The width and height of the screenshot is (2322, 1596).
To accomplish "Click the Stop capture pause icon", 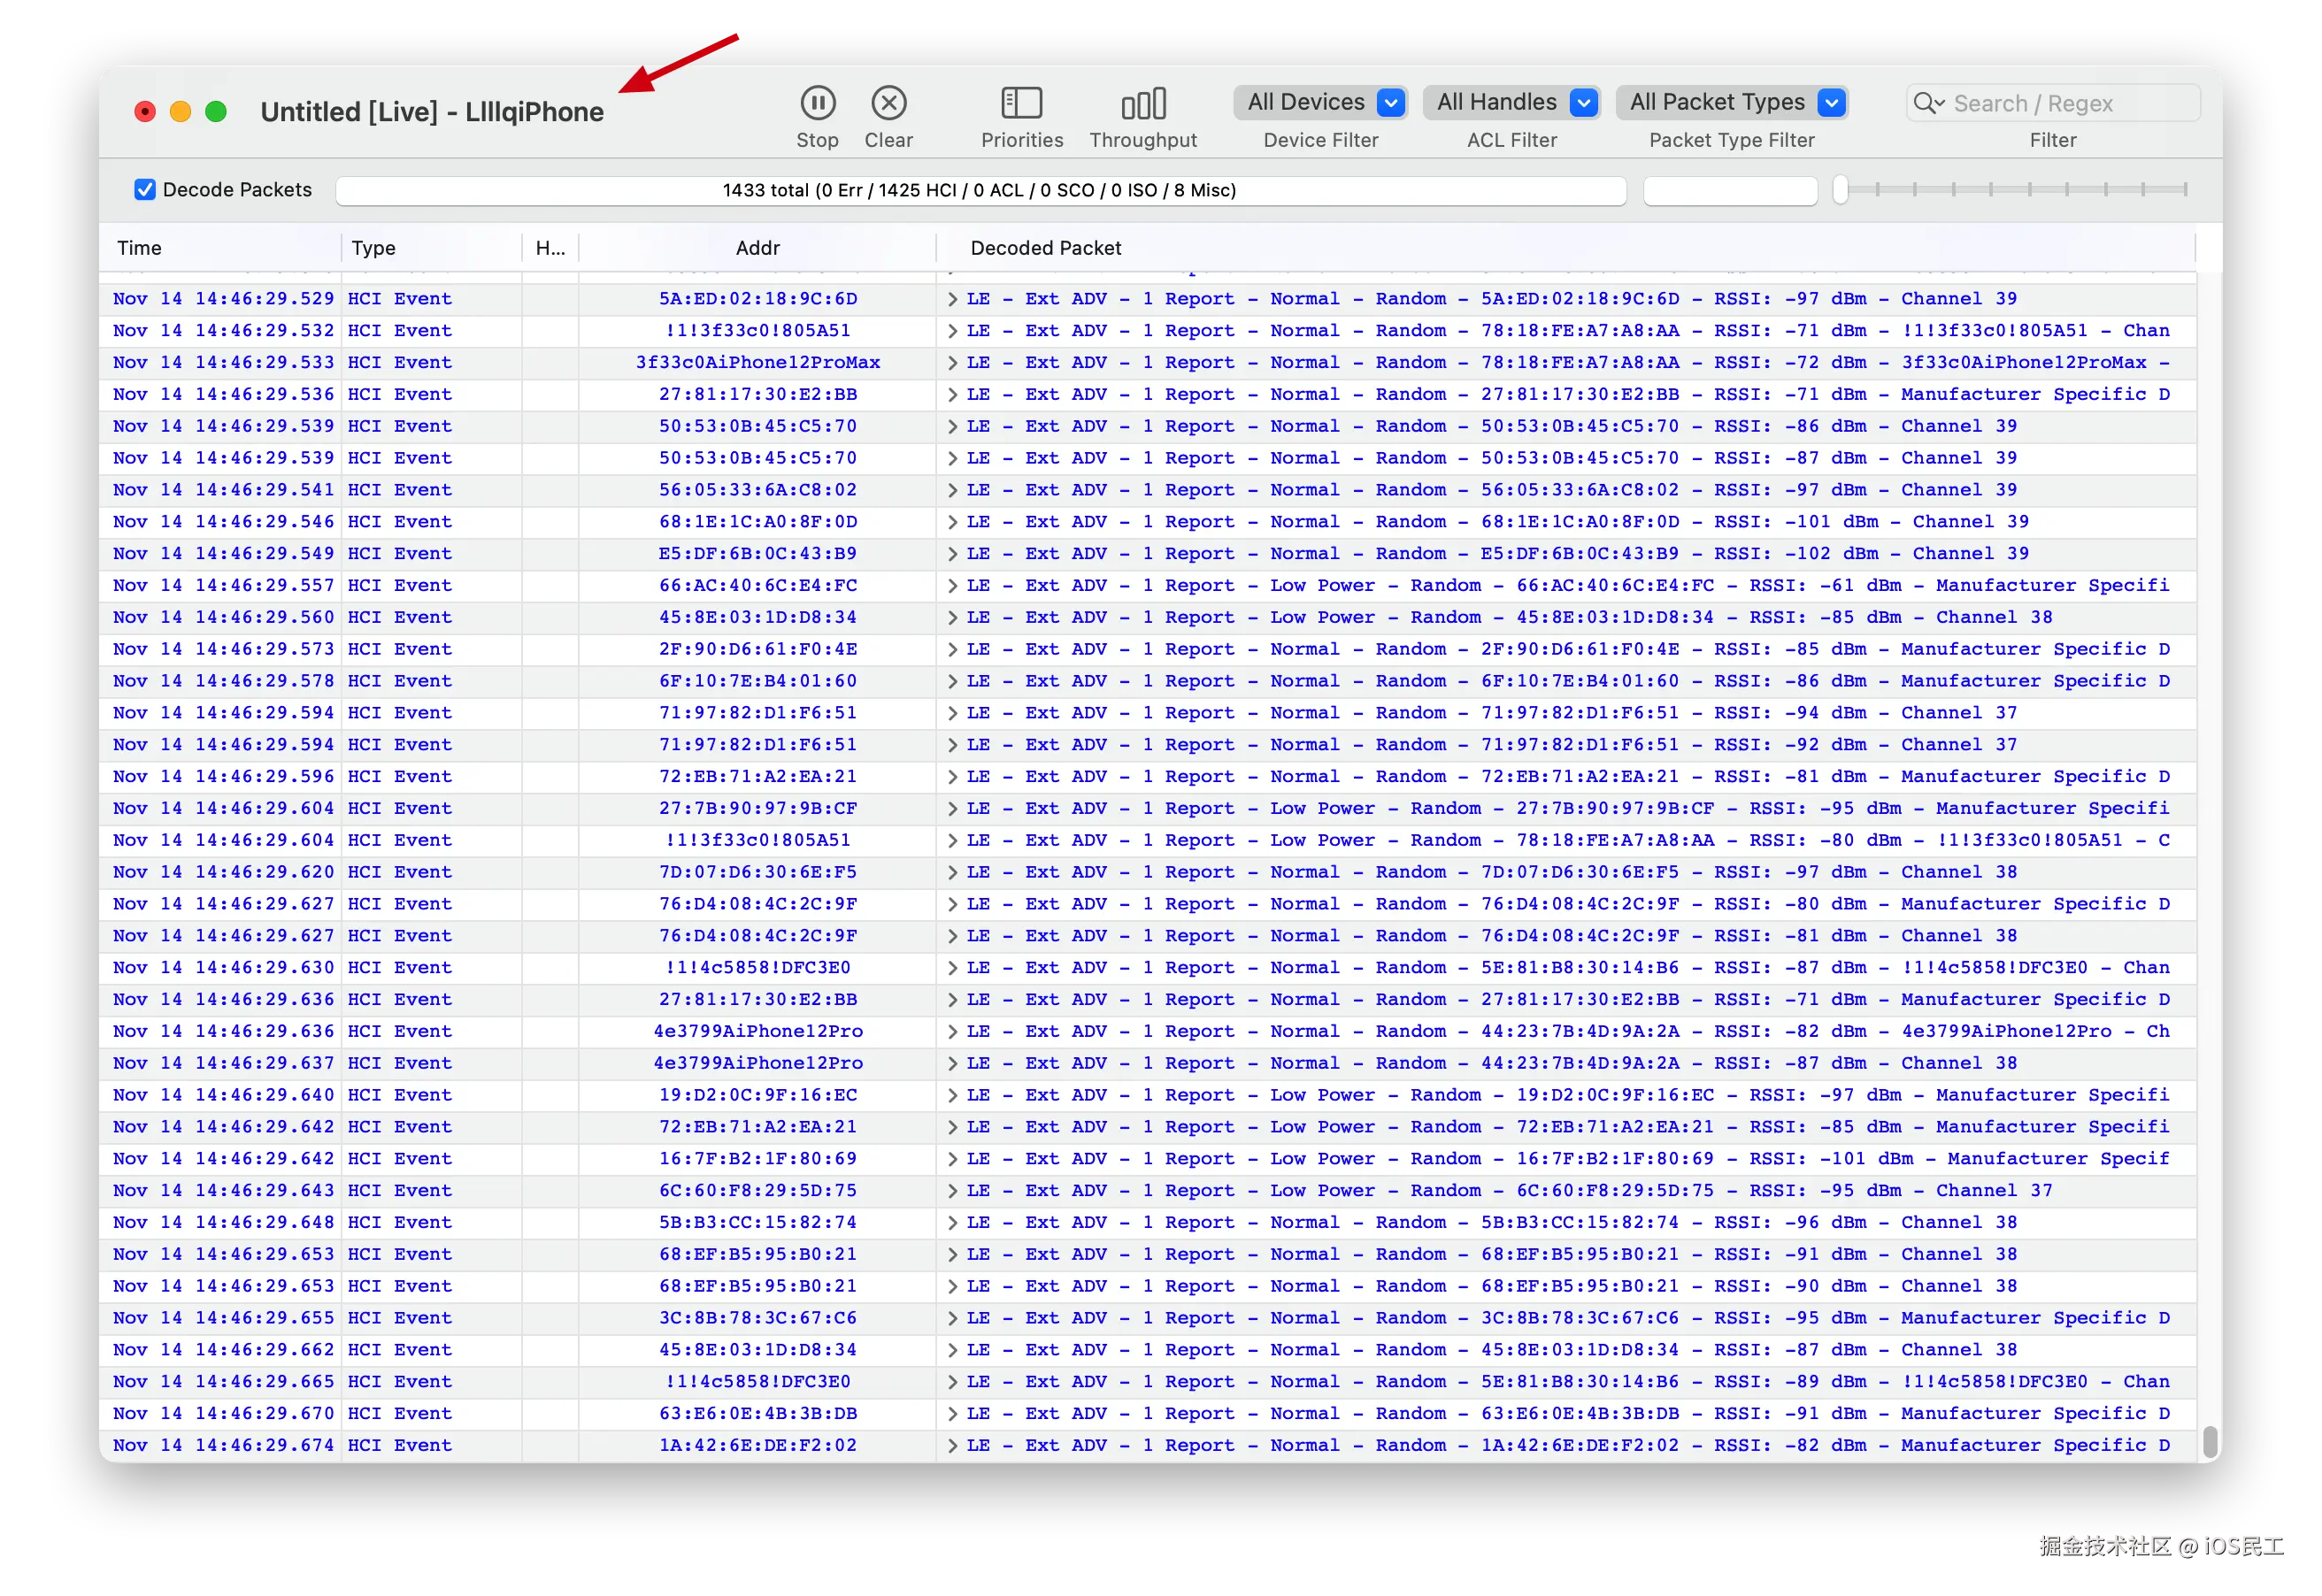I will (817, 103).
